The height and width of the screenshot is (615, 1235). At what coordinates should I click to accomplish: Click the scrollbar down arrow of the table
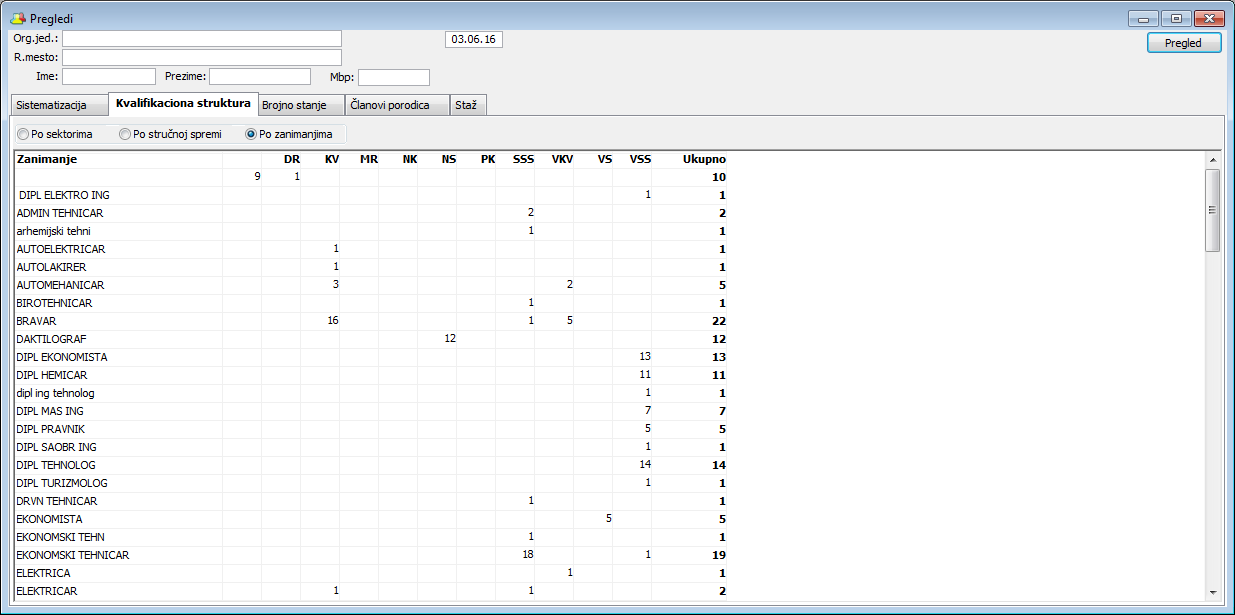pyautogui.click(x=1213, y=592)
